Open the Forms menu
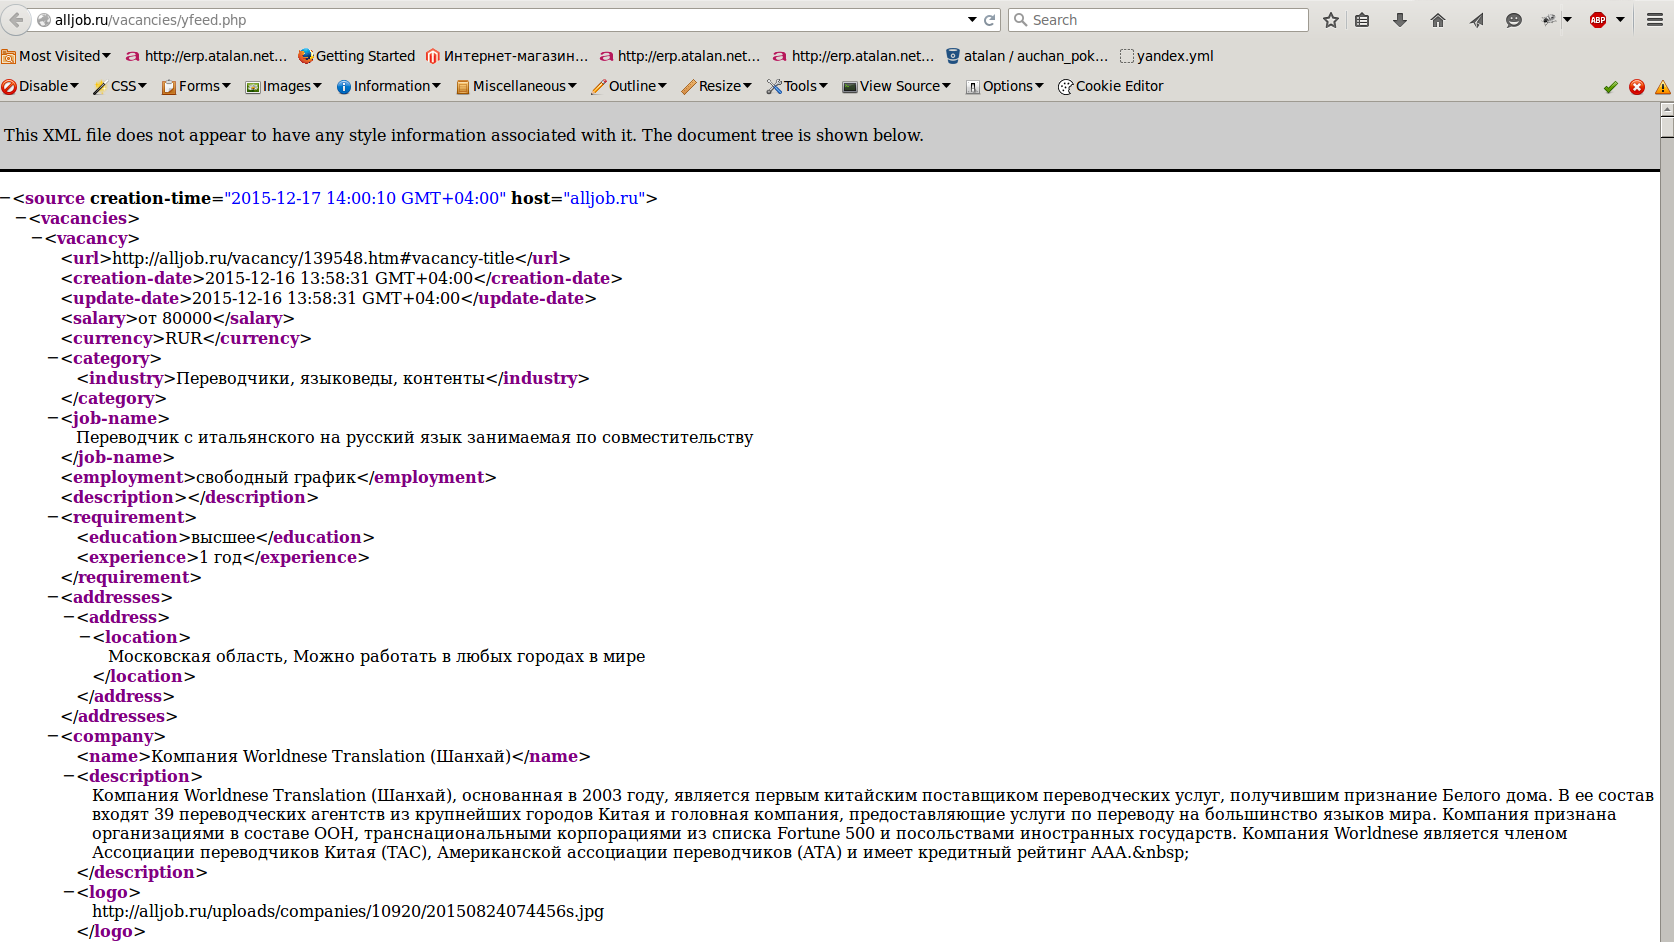This screenshot has height=942, width=1674. click(196, 86)
